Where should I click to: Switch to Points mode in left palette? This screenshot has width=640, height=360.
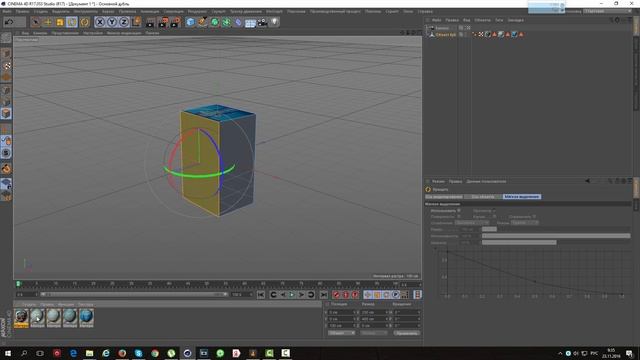(x=6, y=90)
